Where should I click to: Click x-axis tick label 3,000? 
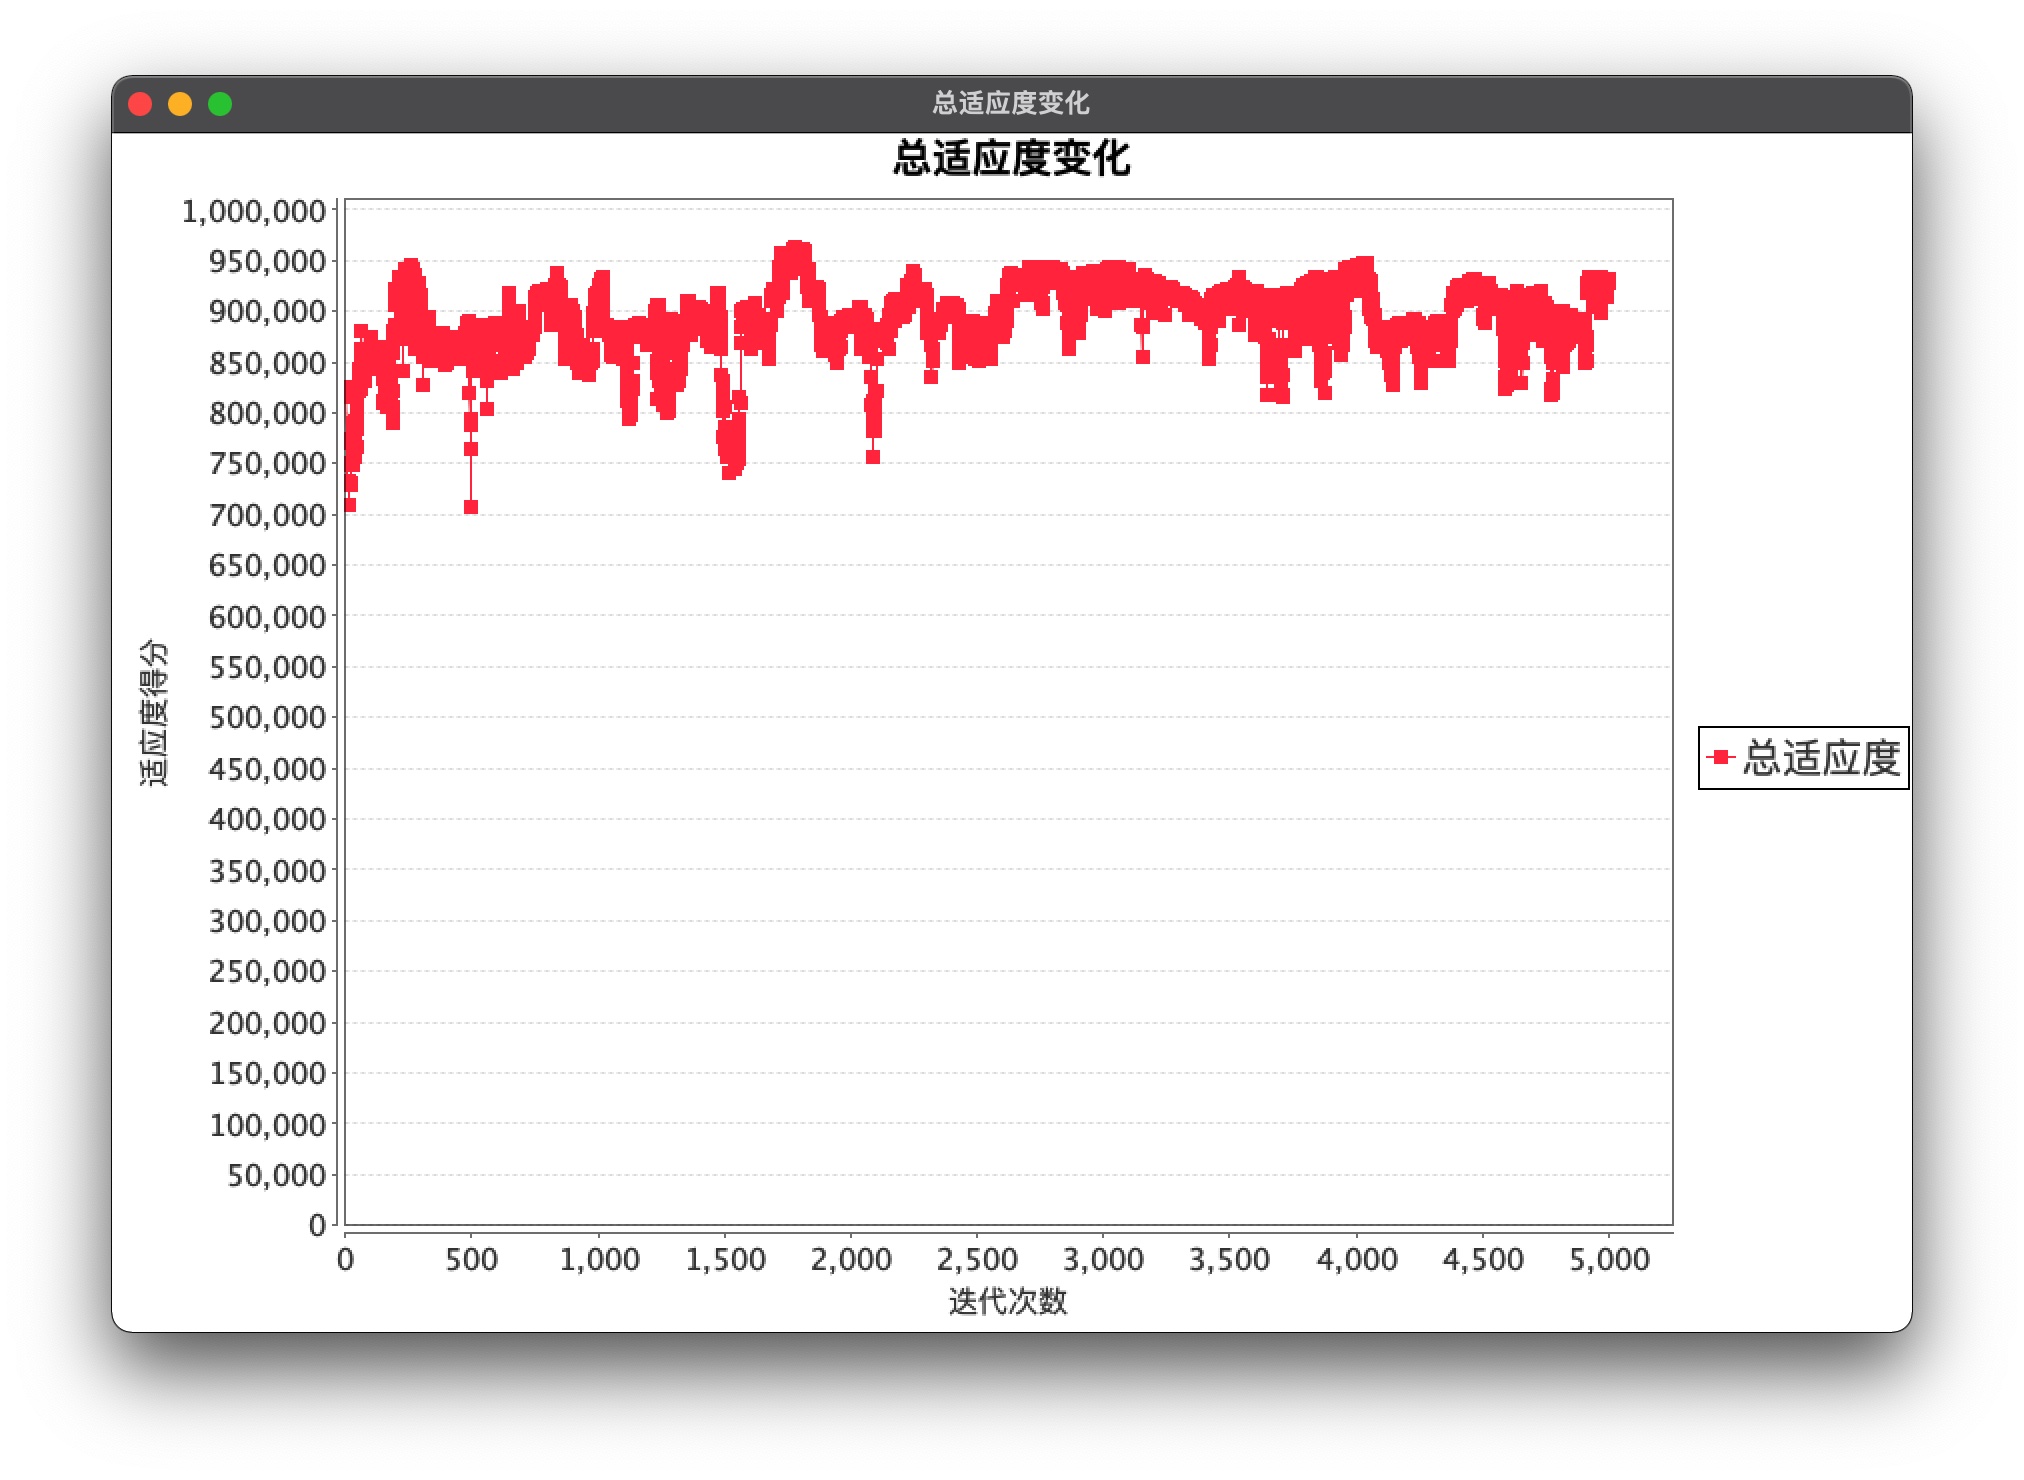pyautogui.click(x=1103, y=1259)
